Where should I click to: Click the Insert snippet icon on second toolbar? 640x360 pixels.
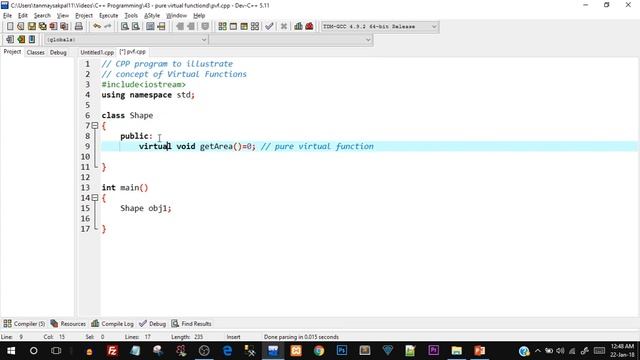click(x=10, y=40)
